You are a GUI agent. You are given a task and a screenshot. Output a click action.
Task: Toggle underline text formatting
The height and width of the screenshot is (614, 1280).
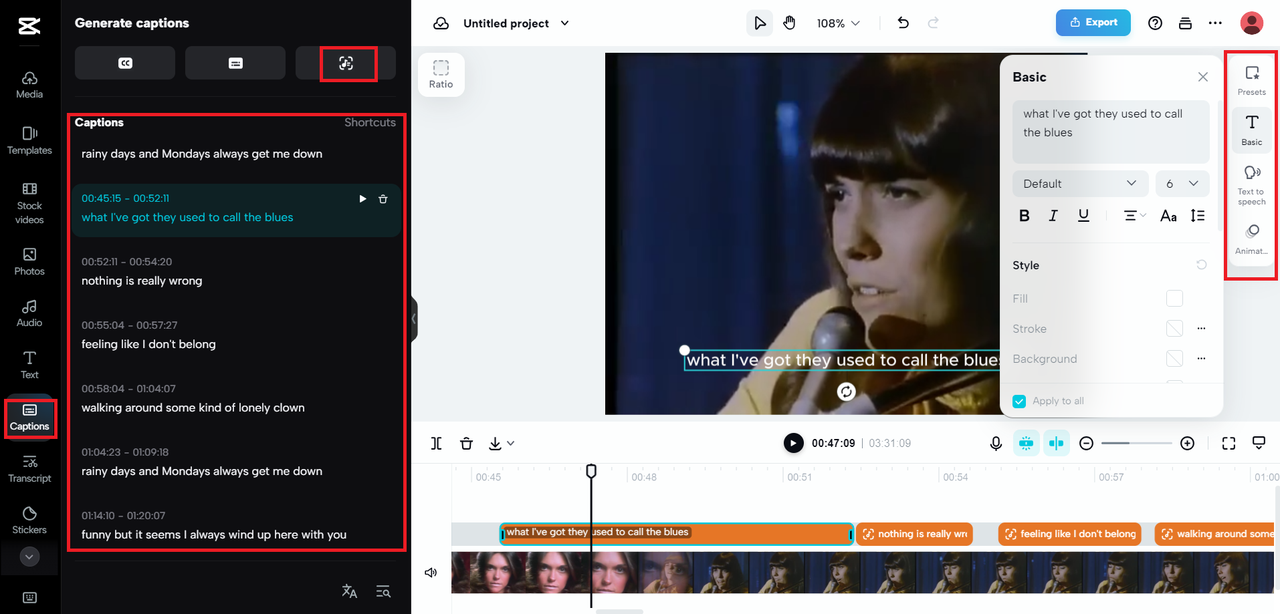tap(1083, 215)
